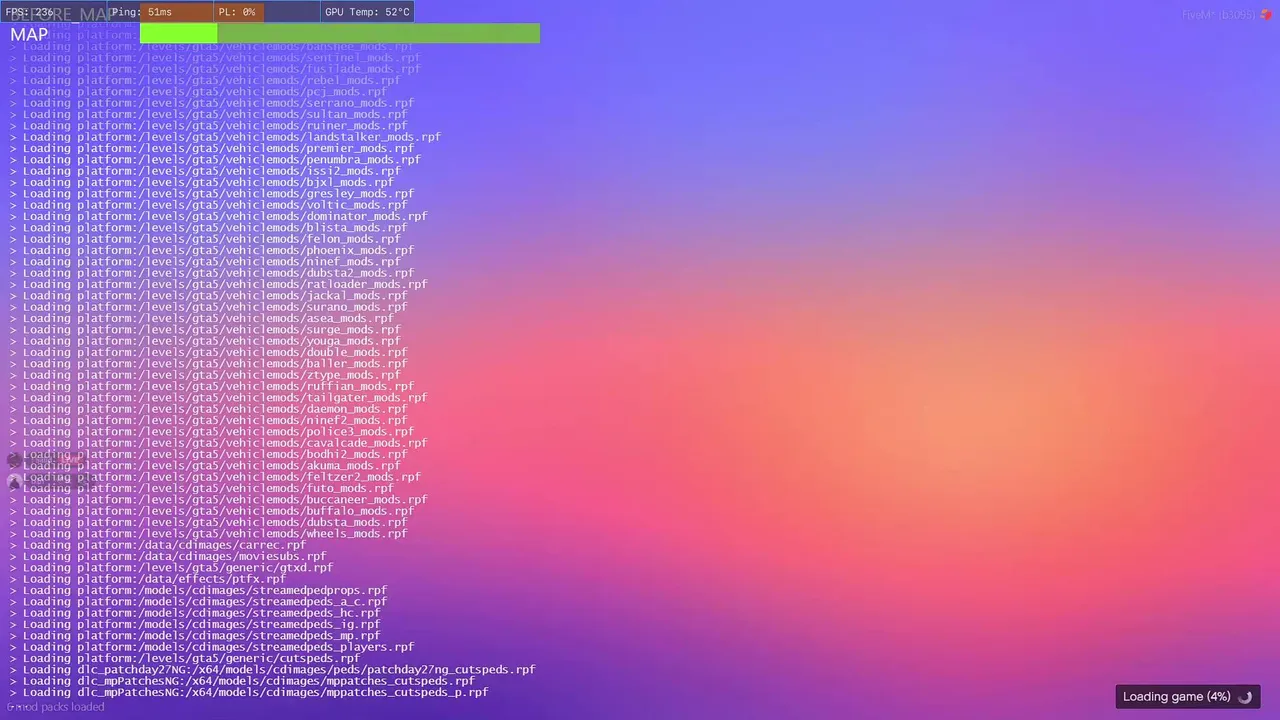
Task: Click the log line for tailgater_mods.rpf
Action: click(218, 397)
